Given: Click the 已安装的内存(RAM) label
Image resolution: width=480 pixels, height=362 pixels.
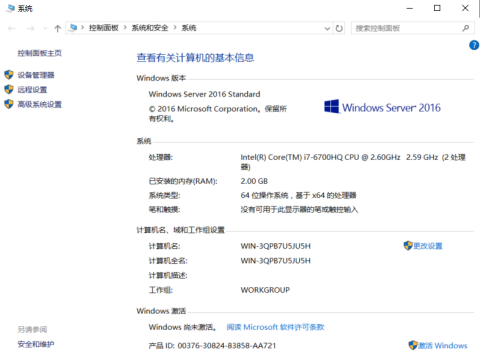Looking at the screenshot, I should [x=183, y=181].
